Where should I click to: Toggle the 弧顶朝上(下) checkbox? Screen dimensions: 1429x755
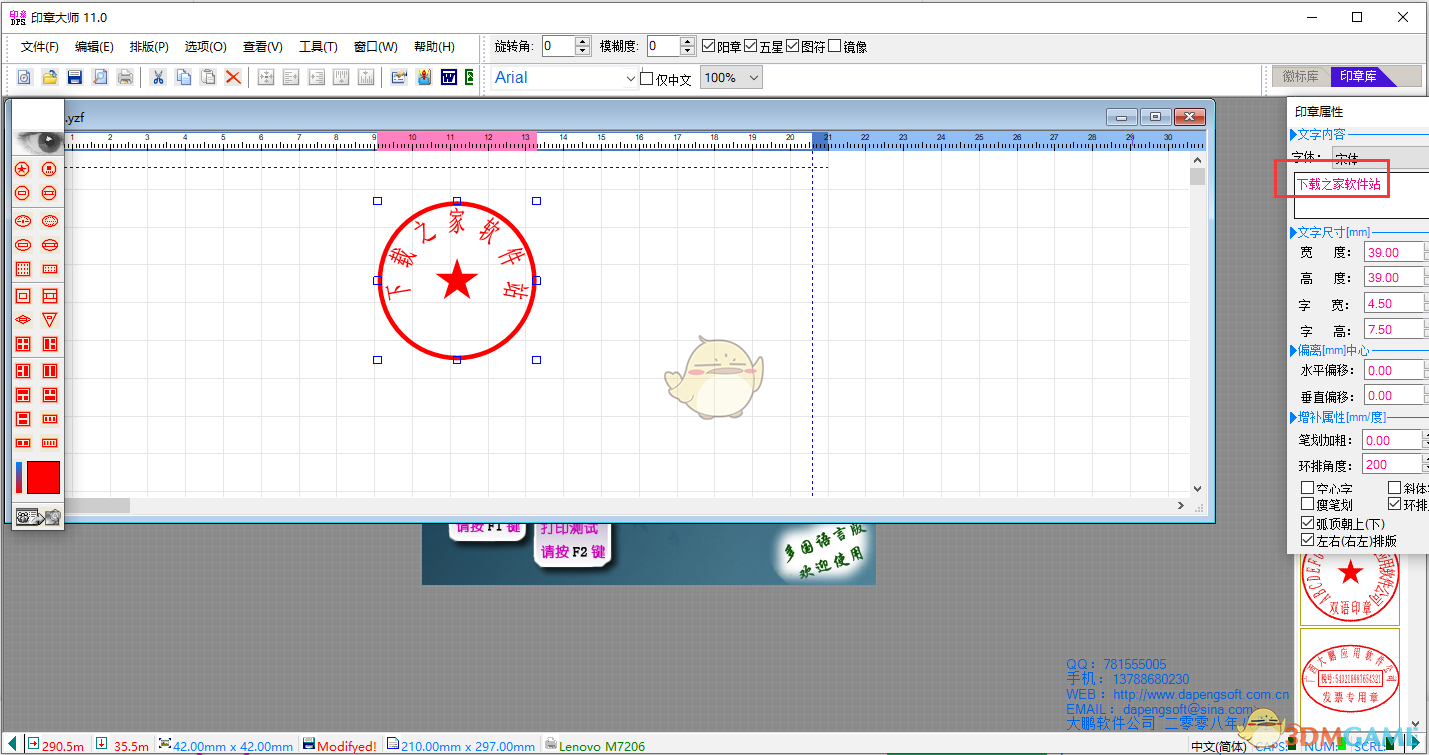(x=1307, y=523)
